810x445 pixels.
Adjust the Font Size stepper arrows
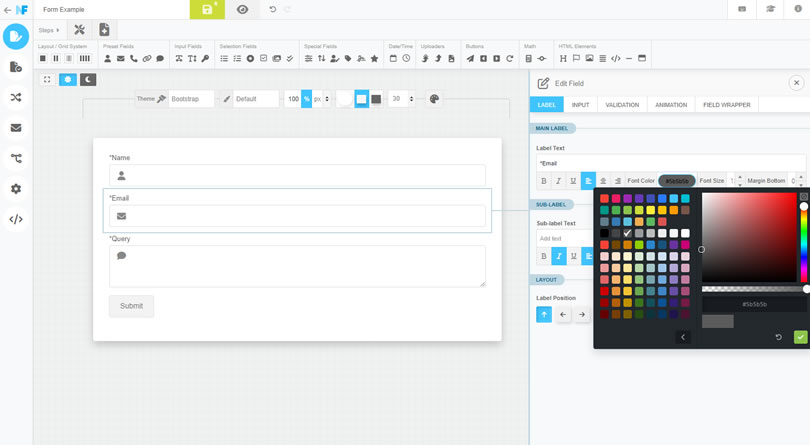[740, 180]
